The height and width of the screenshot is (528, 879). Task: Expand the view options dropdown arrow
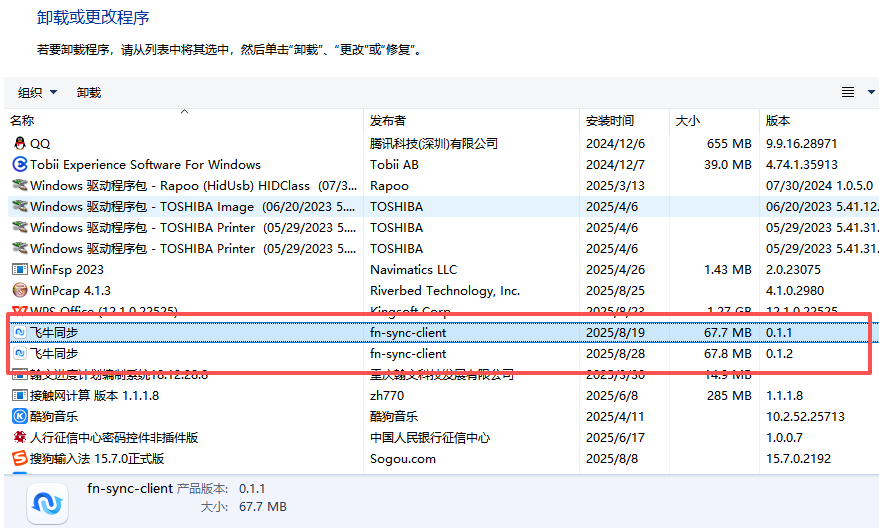(x=871, y=92)
